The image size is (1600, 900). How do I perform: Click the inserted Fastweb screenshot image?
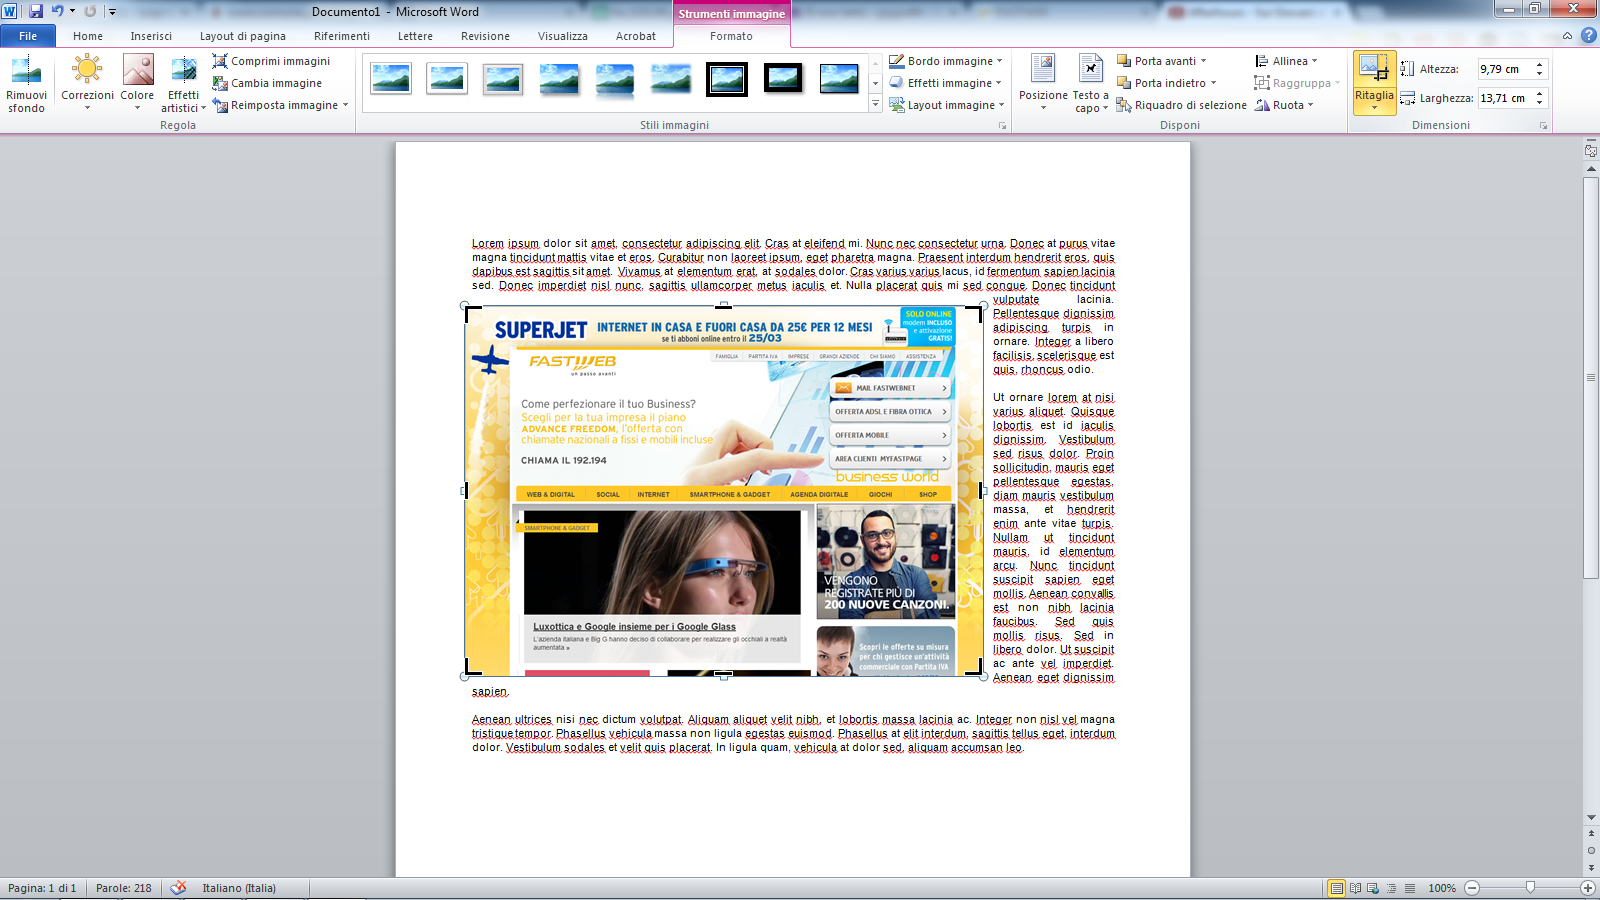coord(723,491)
